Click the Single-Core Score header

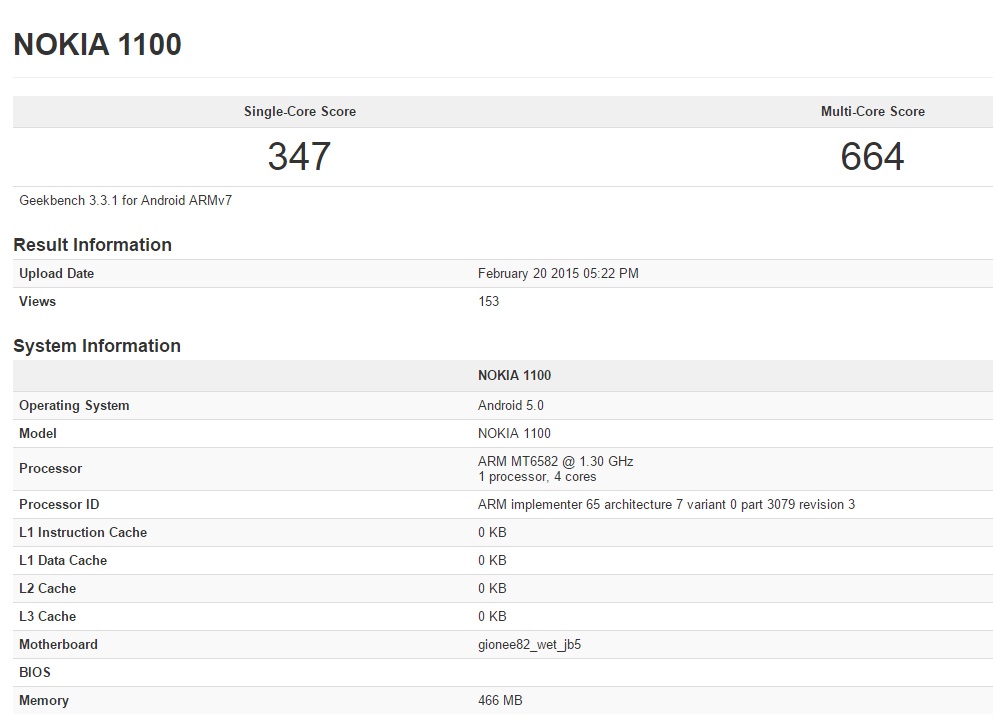(299, 111)
